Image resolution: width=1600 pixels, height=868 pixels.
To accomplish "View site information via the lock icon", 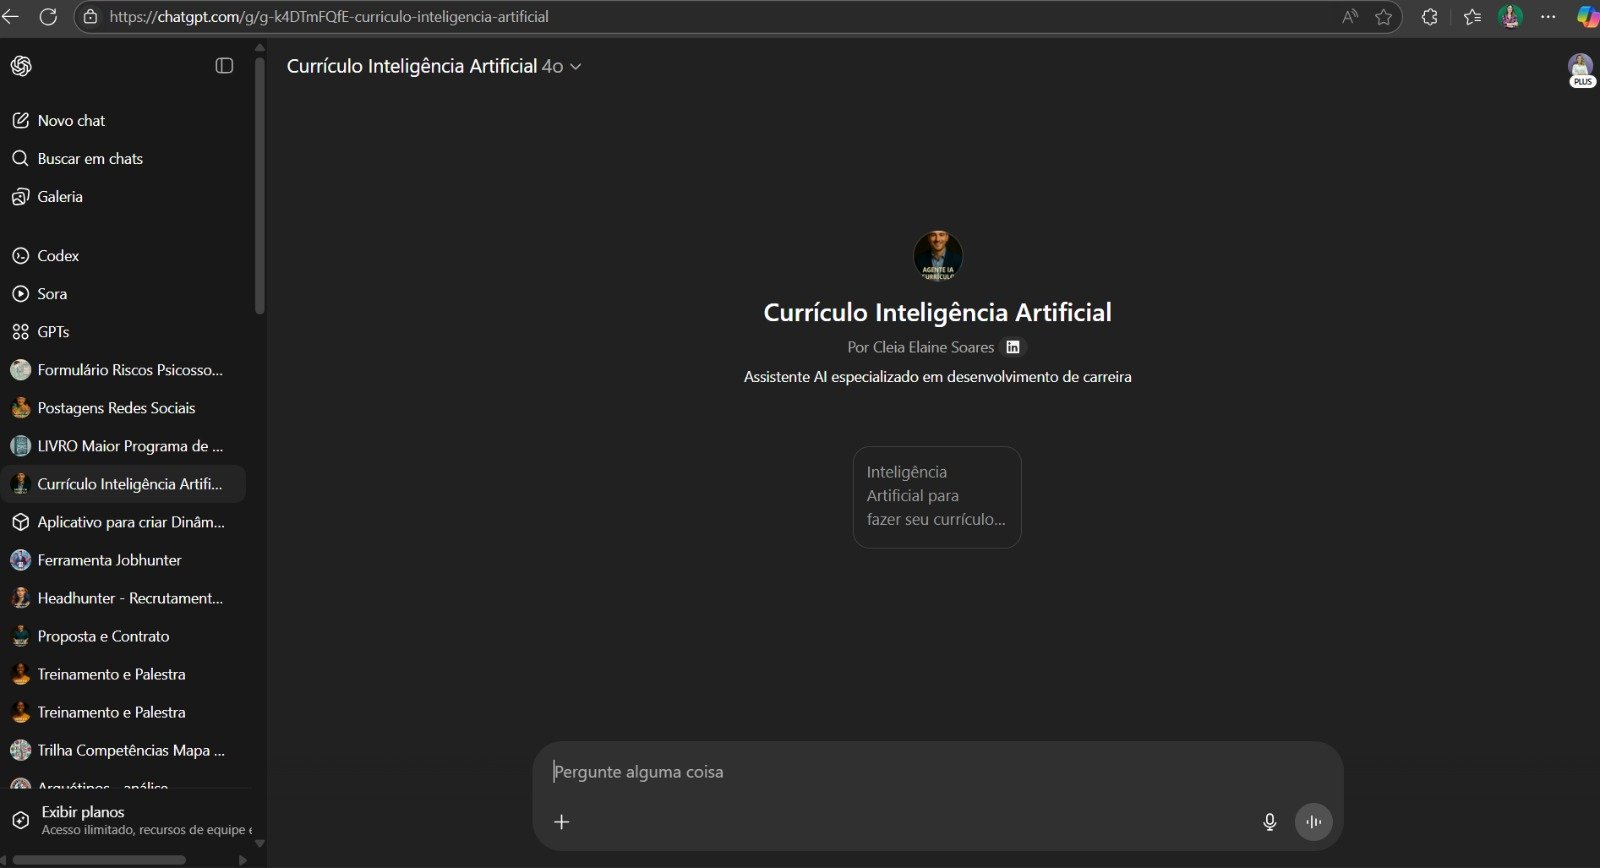I will tap(90, 17).
